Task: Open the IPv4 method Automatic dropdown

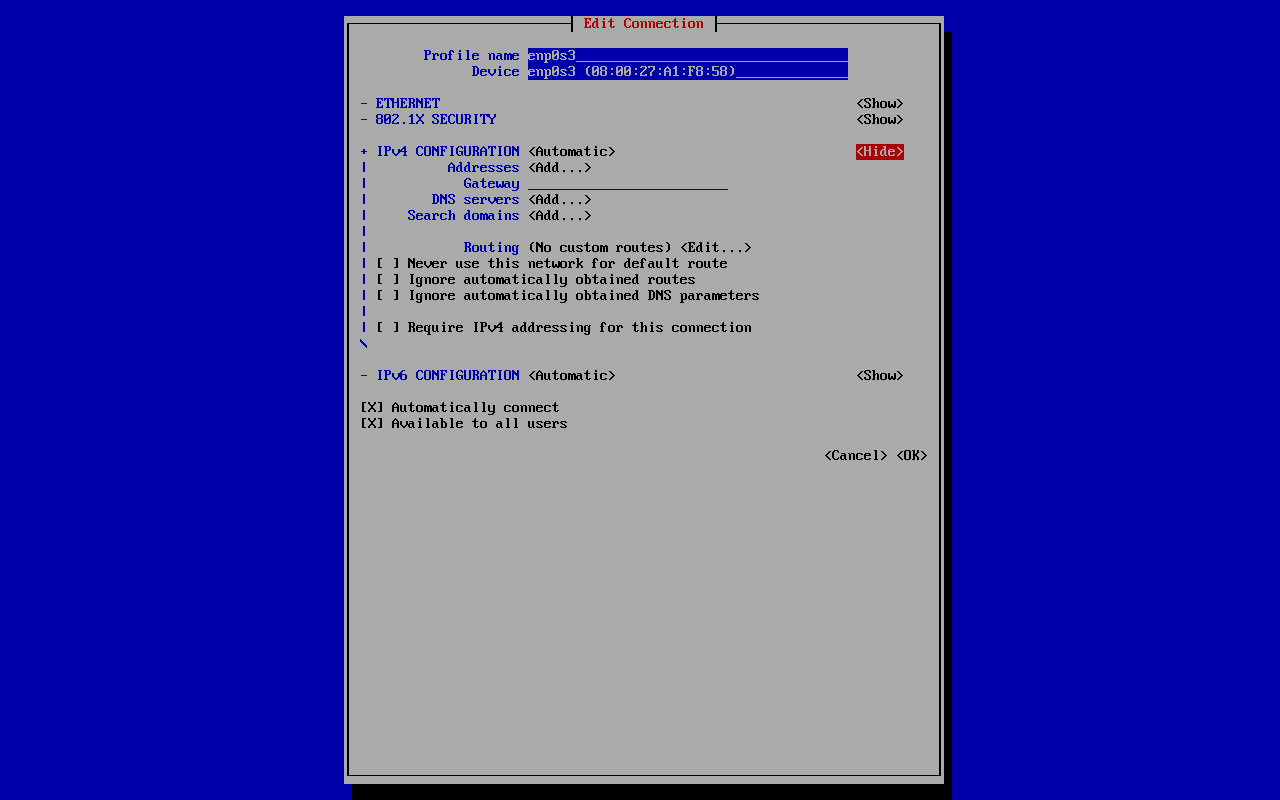Action: (x=571, y=152)
